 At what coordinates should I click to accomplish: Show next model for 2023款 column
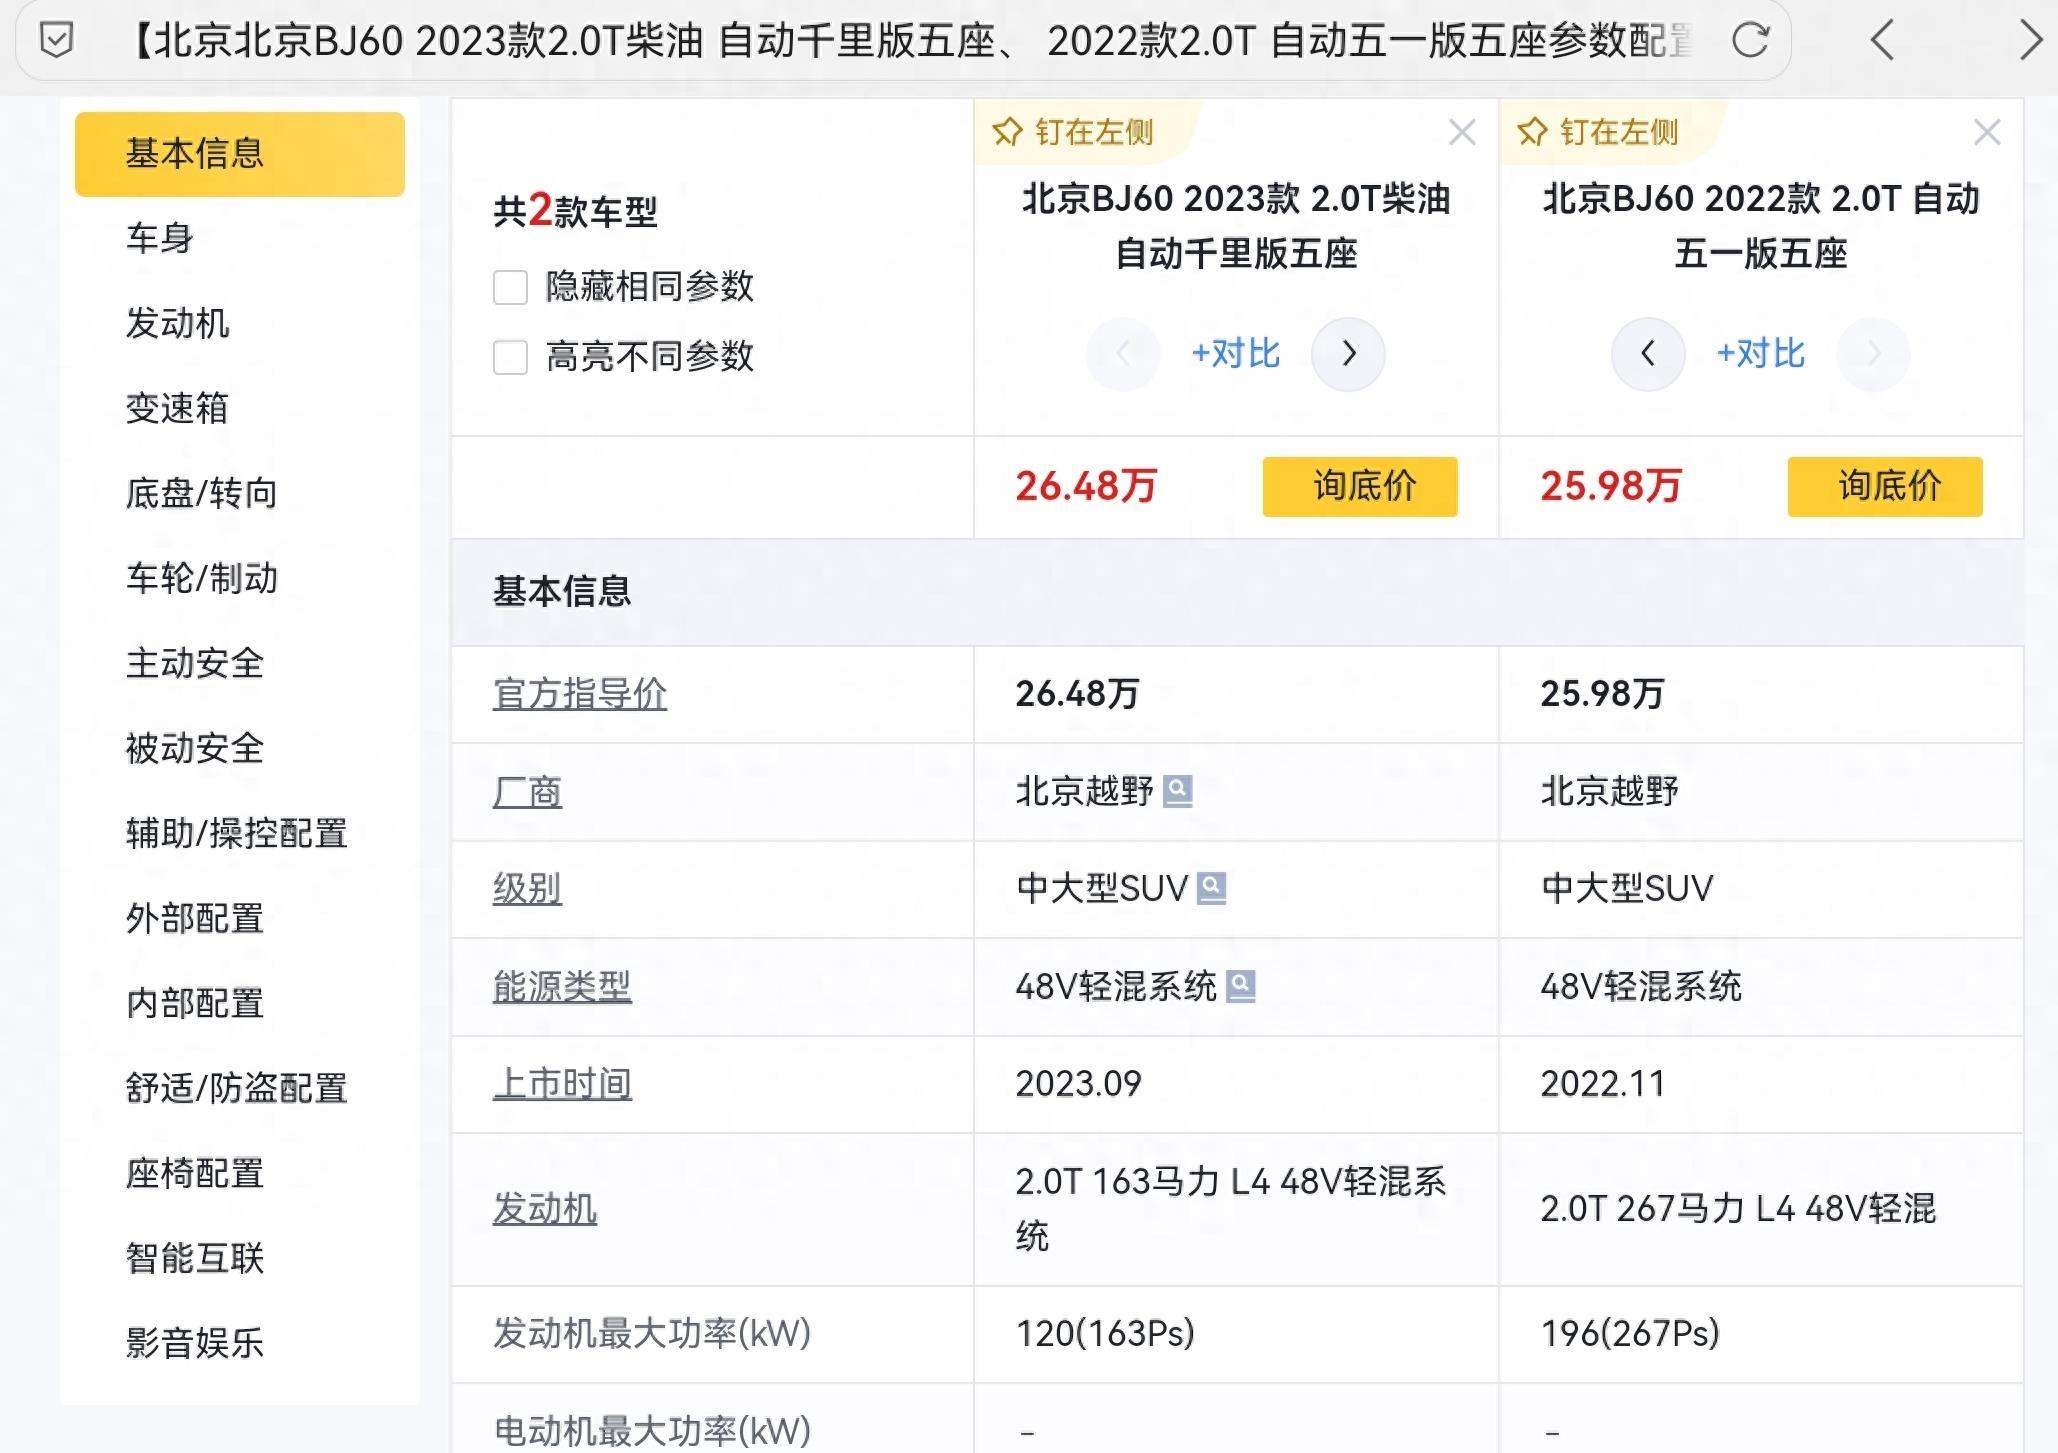[1348, 354]
